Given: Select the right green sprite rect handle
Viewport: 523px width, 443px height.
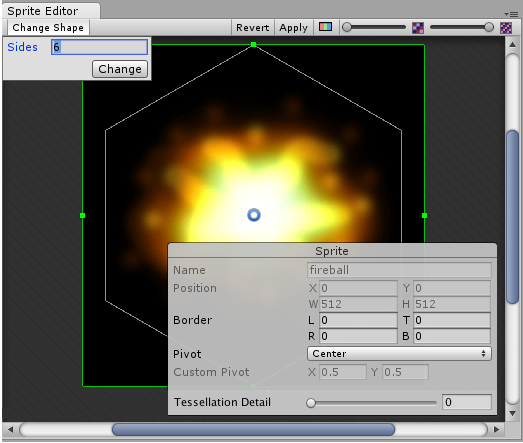Looking at the screenshot, I should point(424,215).
